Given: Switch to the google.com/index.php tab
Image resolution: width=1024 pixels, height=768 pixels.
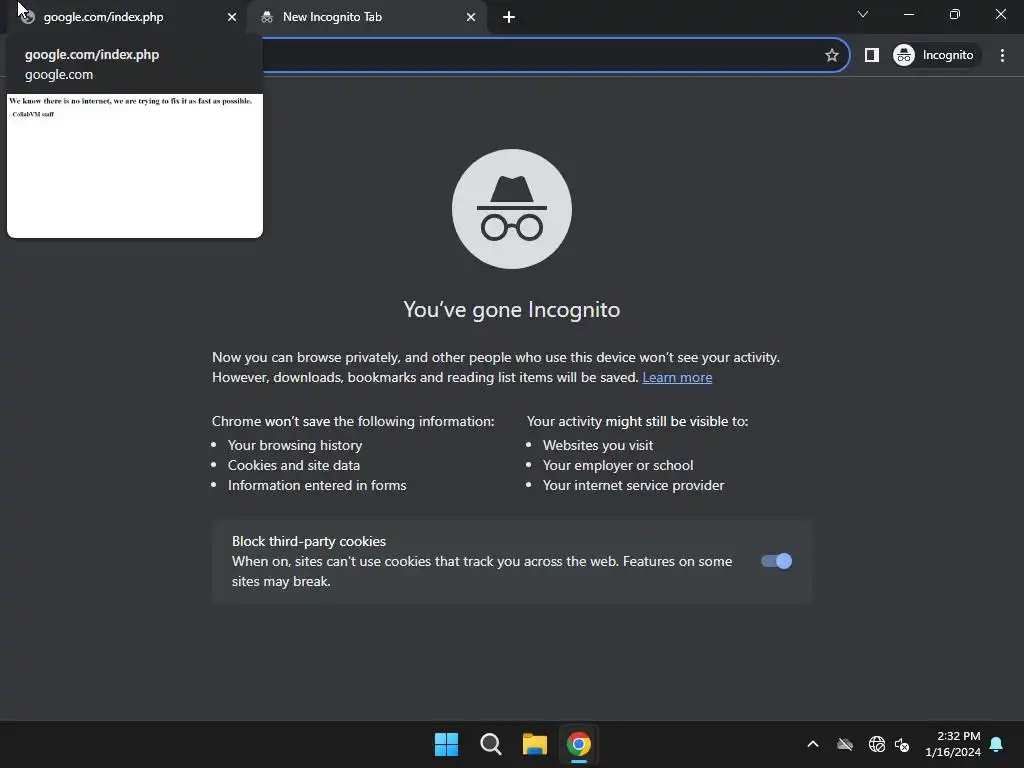Looking at the screenshot, I should point(124,17).
